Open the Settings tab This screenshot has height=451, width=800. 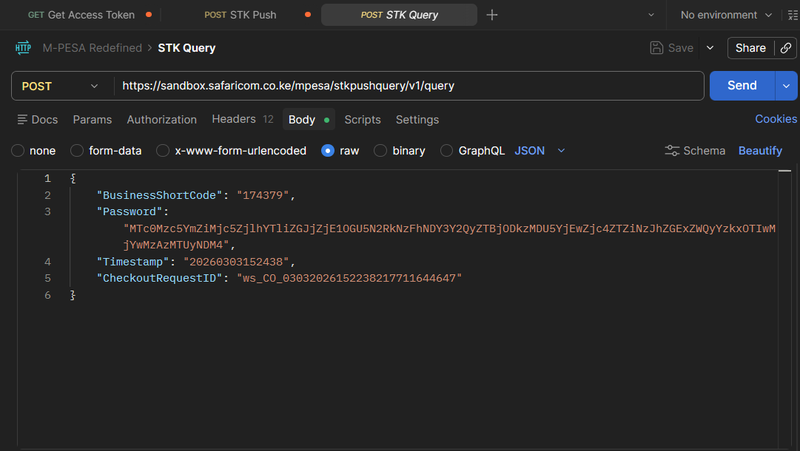(x=417, y=119)
